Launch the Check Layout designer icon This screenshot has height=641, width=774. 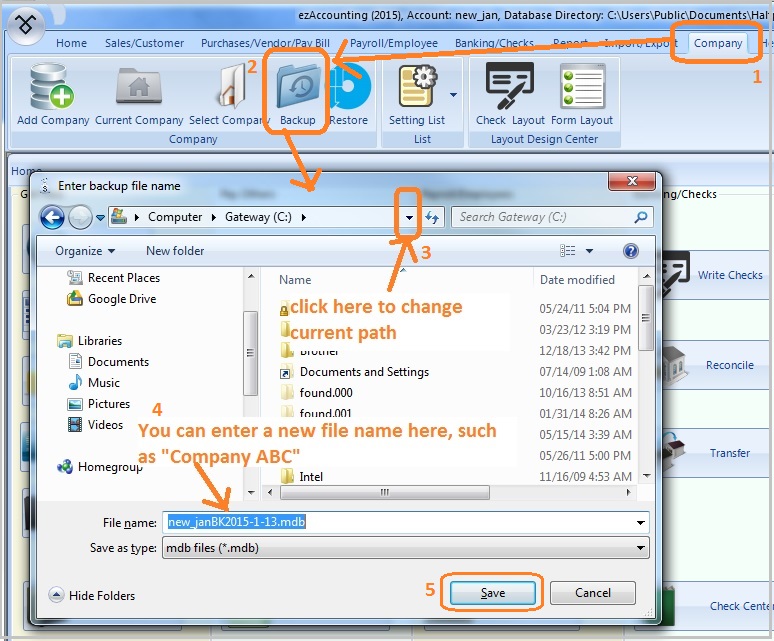click(x=509, y=89)
